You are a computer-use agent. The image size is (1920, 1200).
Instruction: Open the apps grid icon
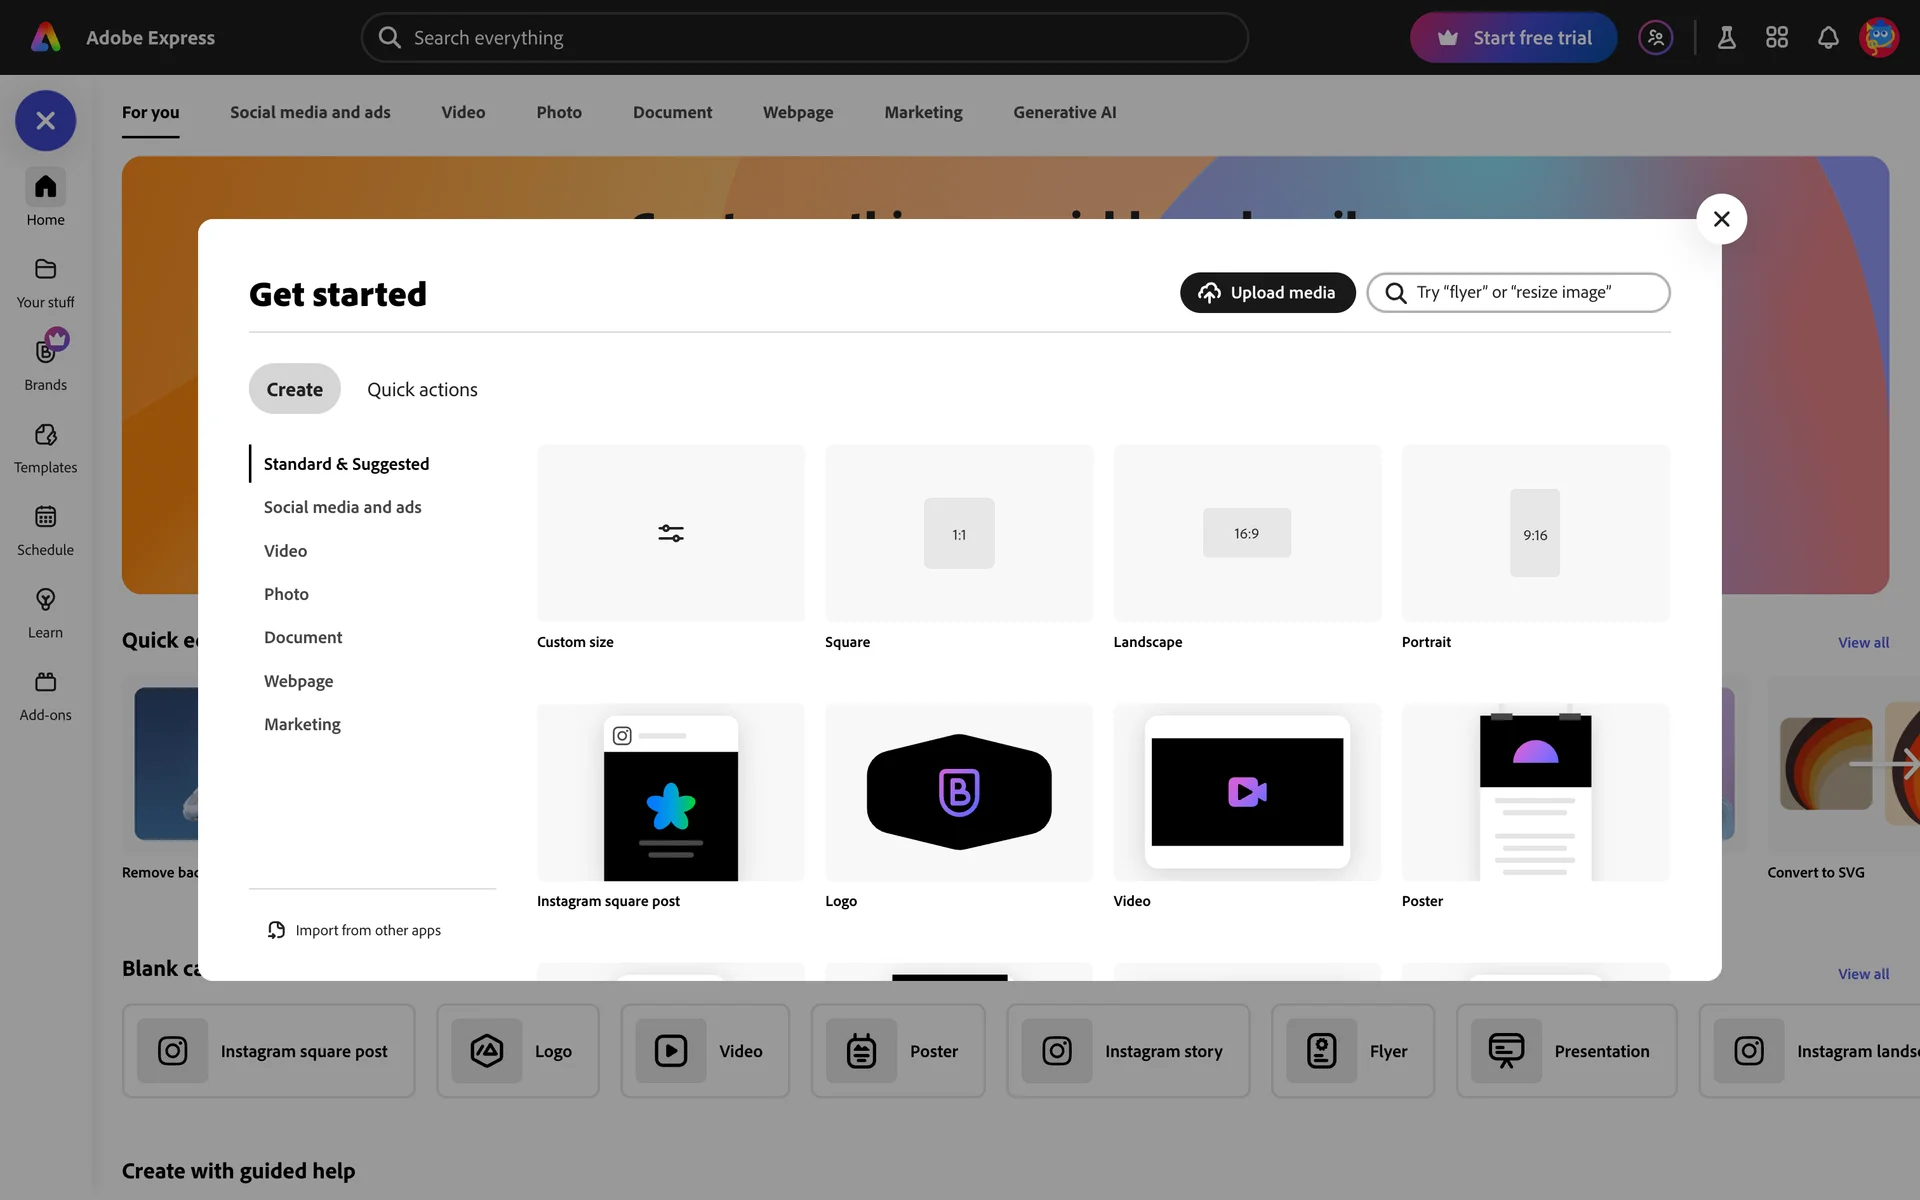[1776, 38]
